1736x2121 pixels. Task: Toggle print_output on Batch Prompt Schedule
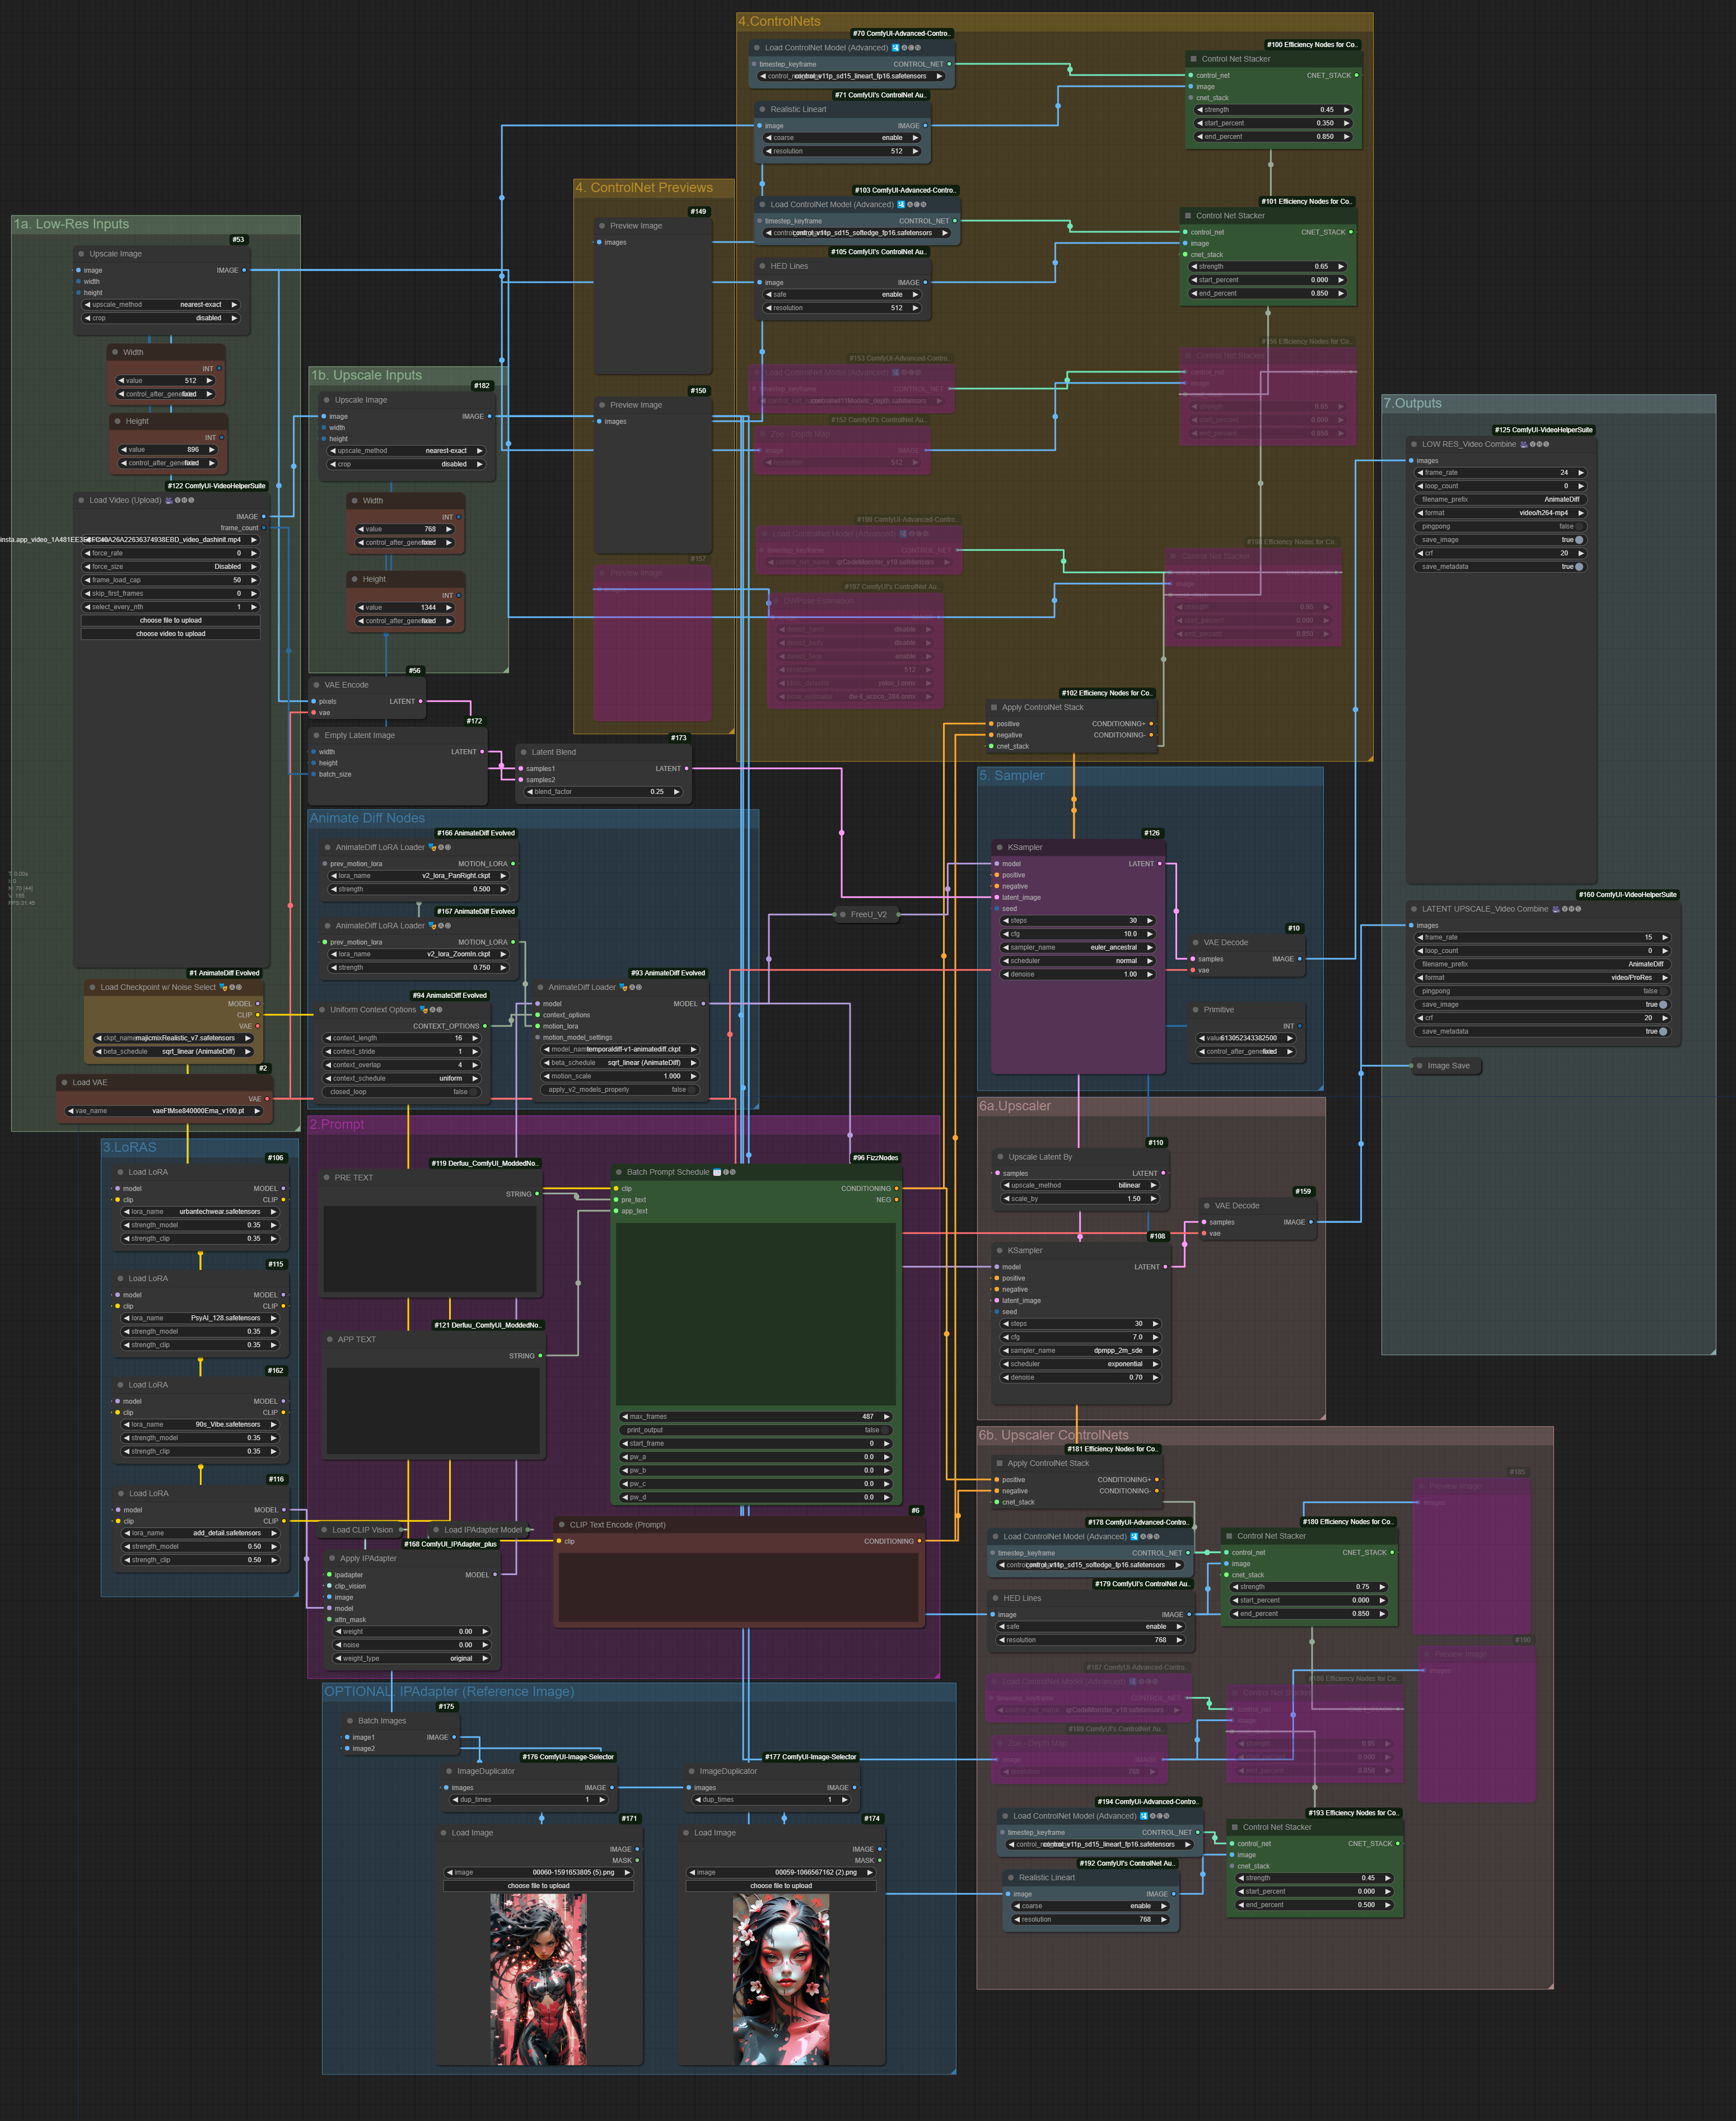(886, 1430)
